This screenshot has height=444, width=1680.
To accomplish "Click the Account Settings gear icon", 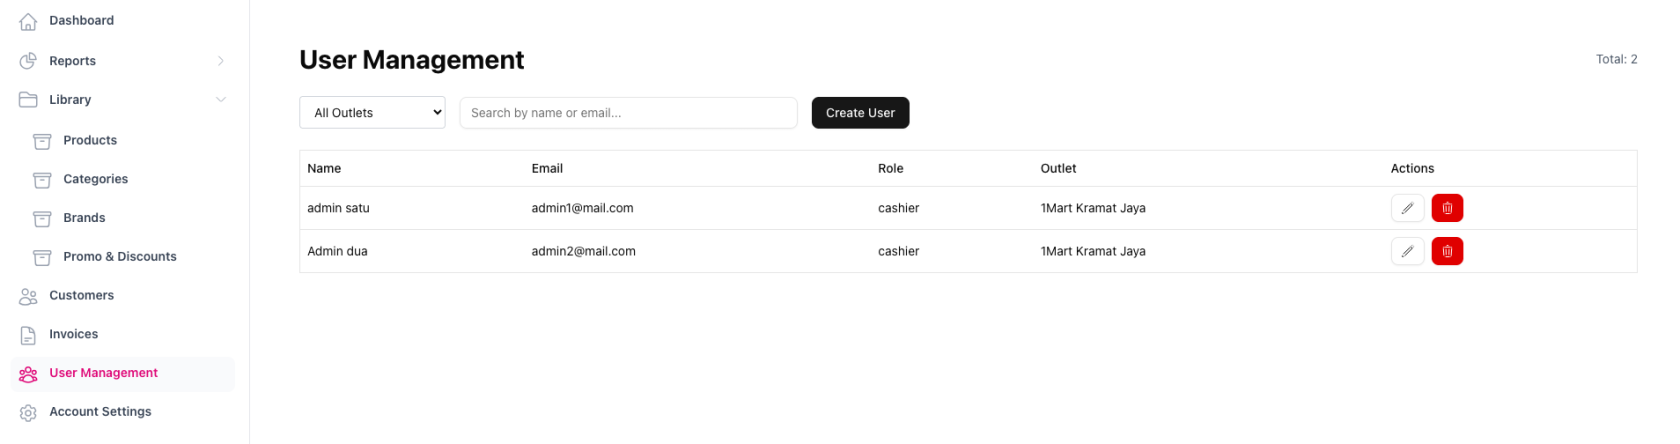I will [28, 412].
